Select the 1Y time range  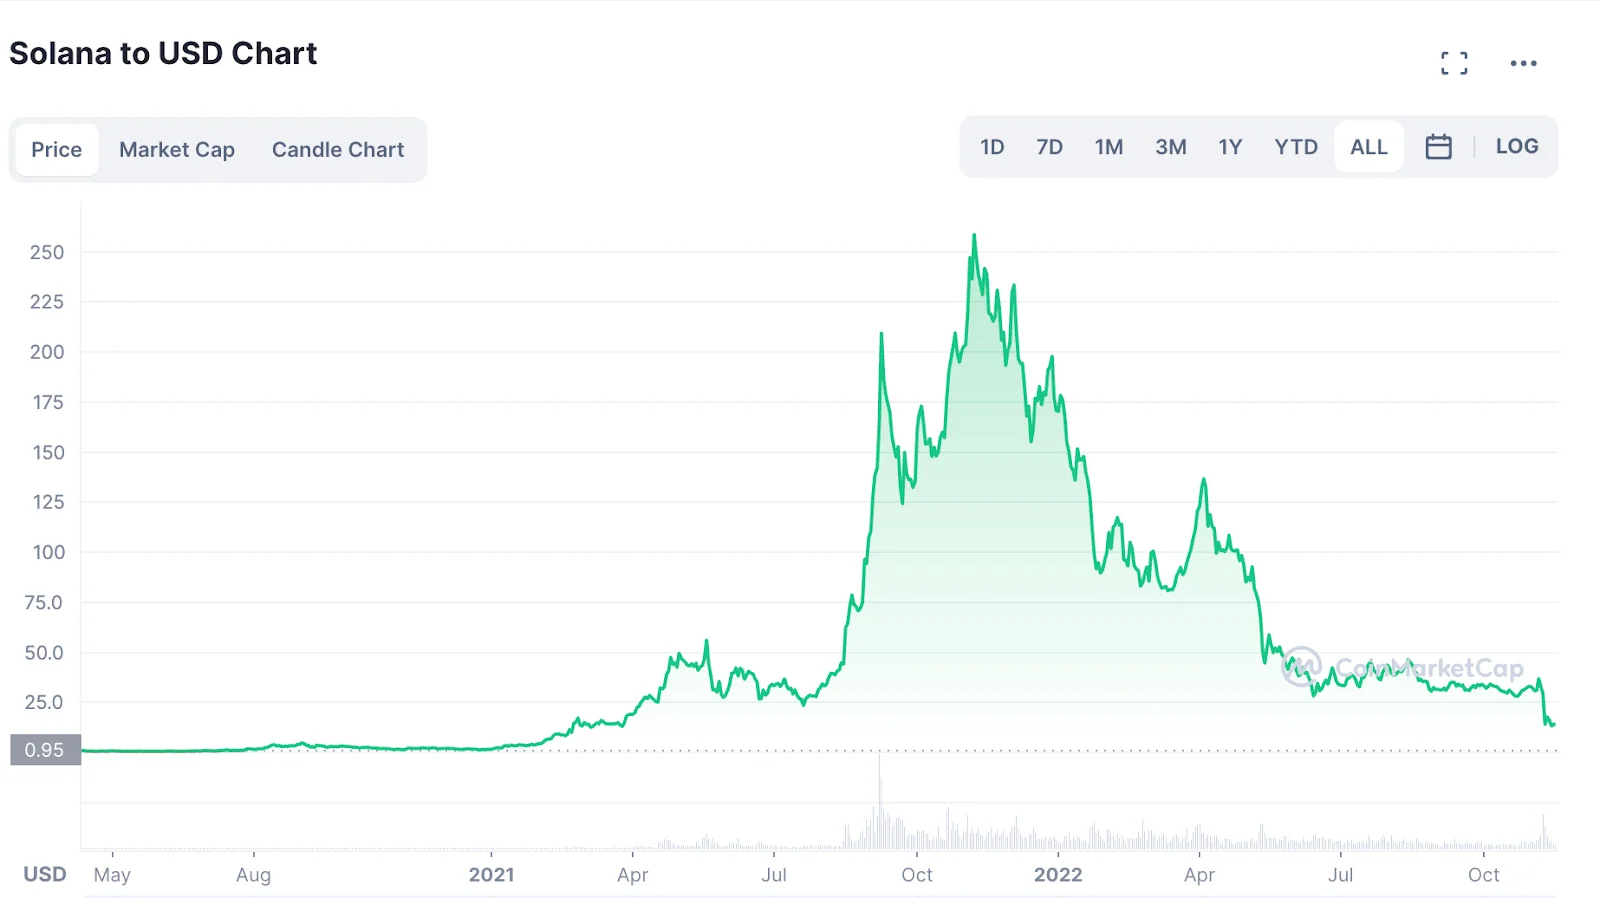(x=1230, y=147)
